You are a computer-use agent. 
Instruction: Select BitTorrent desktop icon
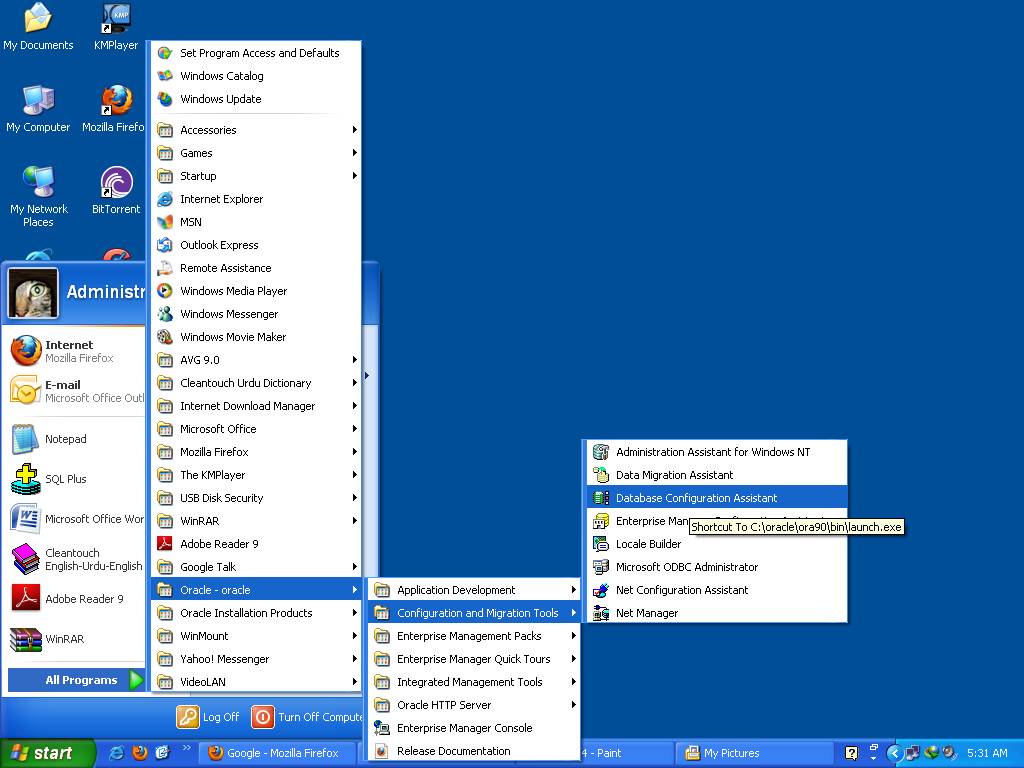pyautogui.click(x=116, y=191)
